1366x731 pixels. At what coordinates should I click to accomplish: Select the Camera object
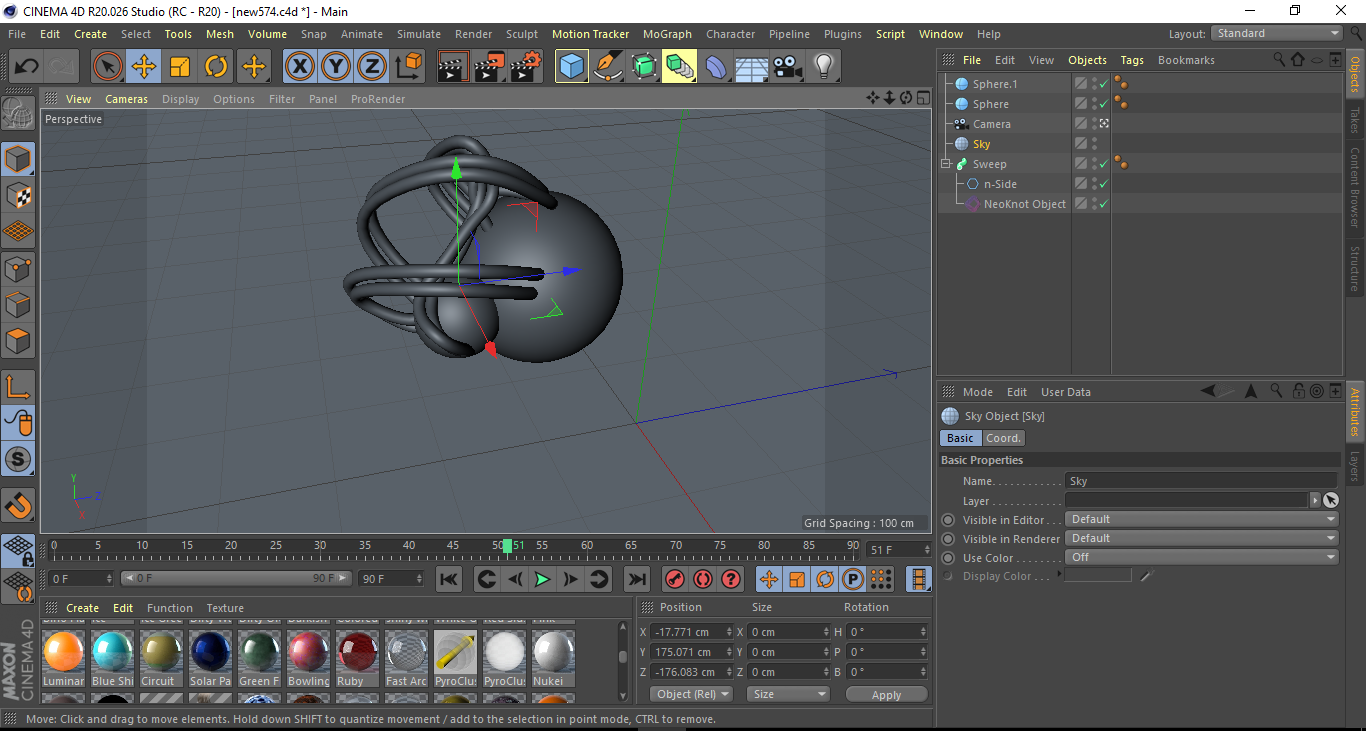click(992, 124)
